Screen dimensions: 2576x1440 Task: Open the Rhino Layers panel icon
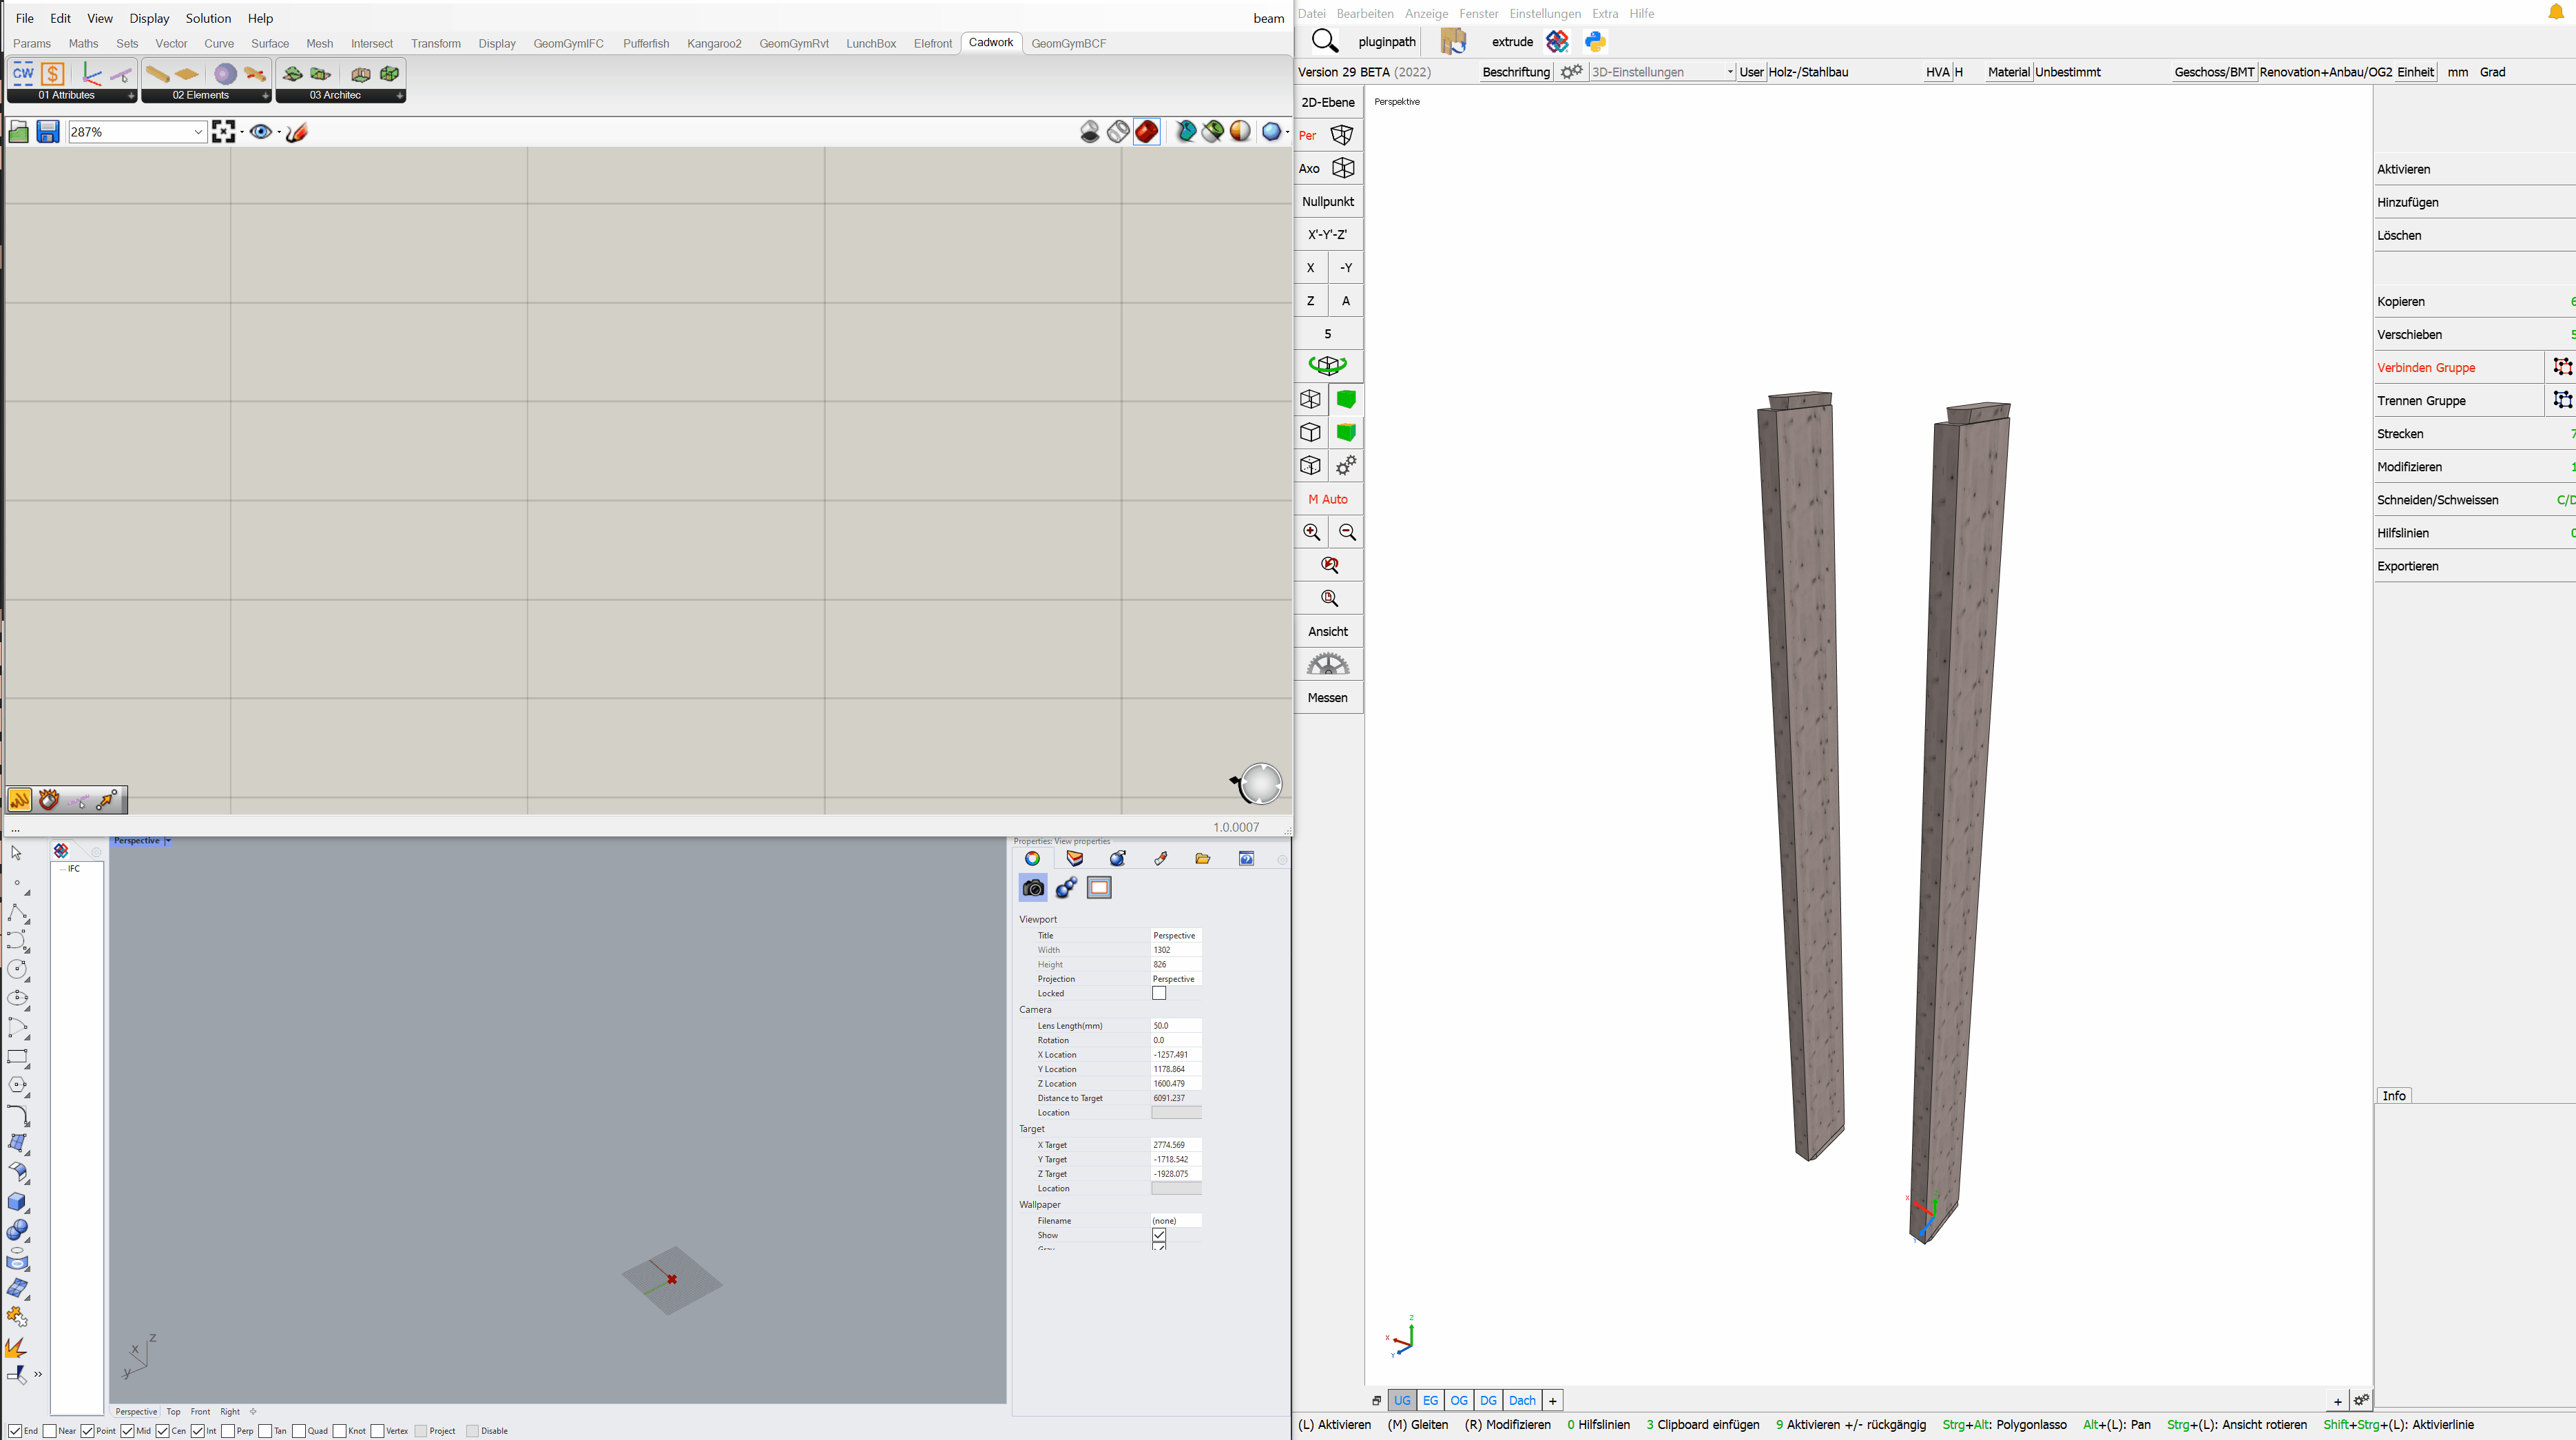pyautogui.click(x=1075, y=859)
